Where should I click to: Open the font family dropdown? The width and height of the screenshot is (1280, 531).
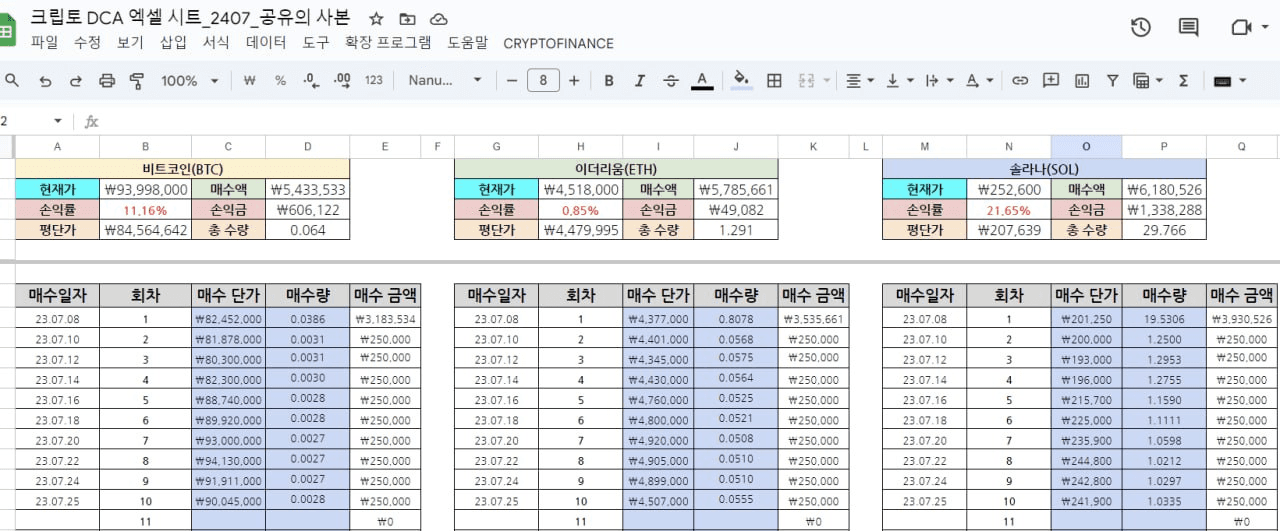click(x=444, y=81)
